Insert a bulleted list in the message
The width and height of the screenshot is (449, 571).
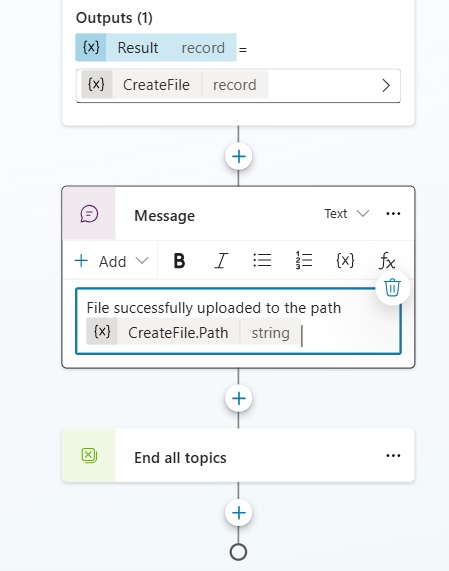pyautogui.click(x=262, y=260)
